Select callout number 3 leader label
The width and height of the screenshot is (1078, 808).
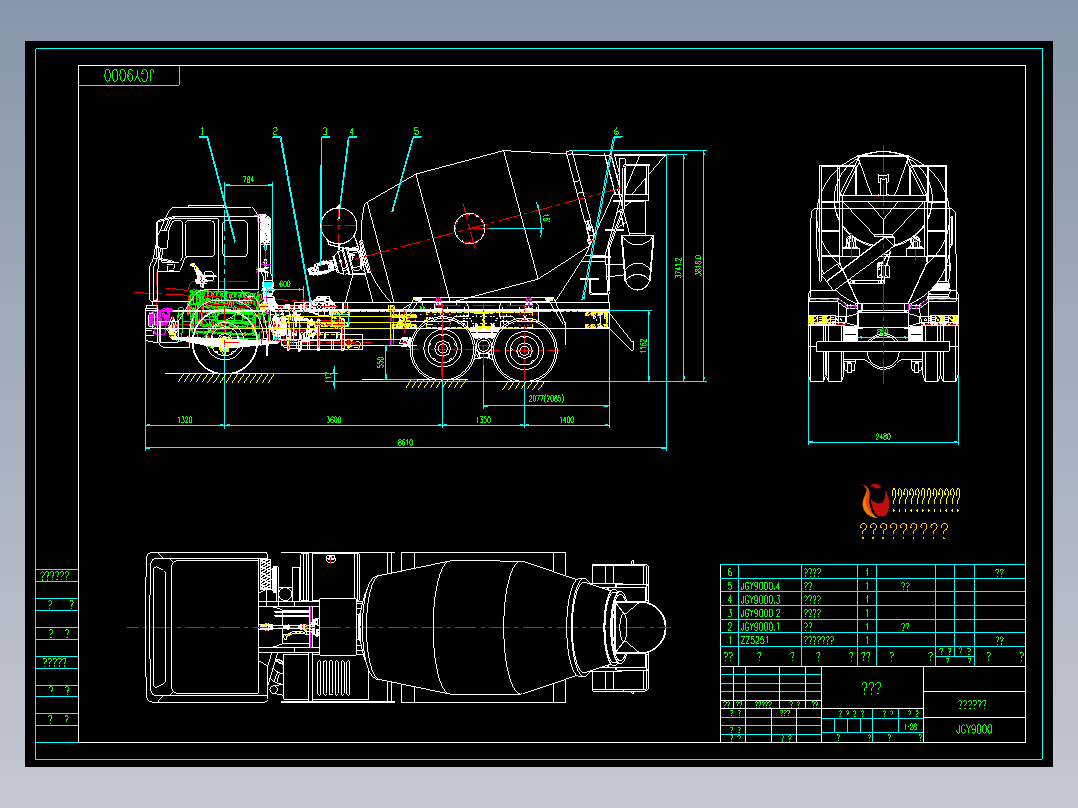325,131
